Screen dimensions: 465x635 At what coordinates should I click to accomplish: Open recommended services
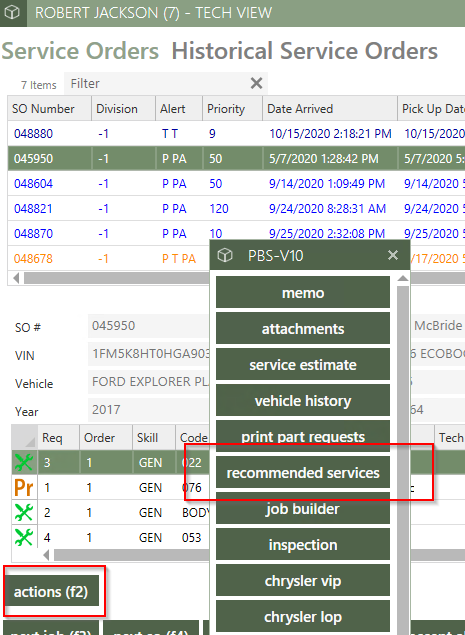303,472
